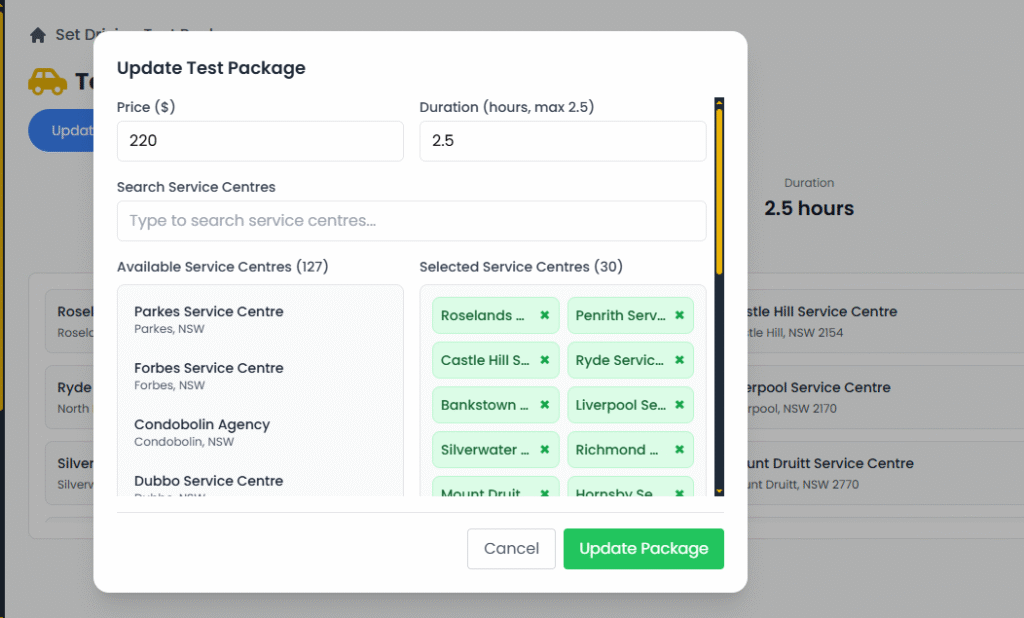Click the yellow car icon

point(47,81)
